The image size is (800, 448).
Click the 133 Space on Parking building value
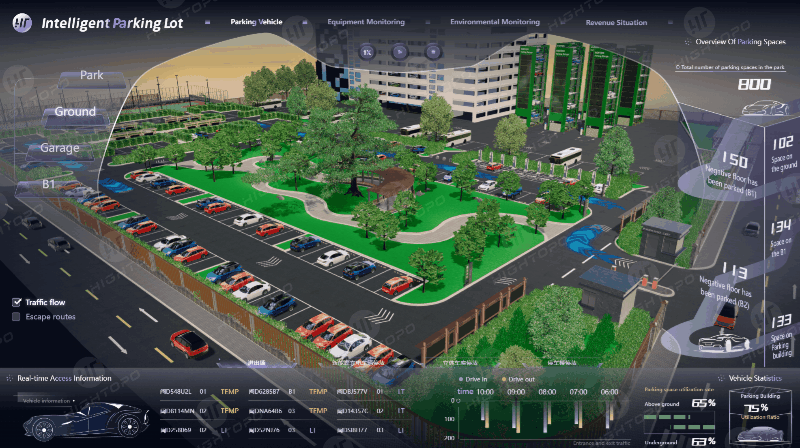[781, 321]
